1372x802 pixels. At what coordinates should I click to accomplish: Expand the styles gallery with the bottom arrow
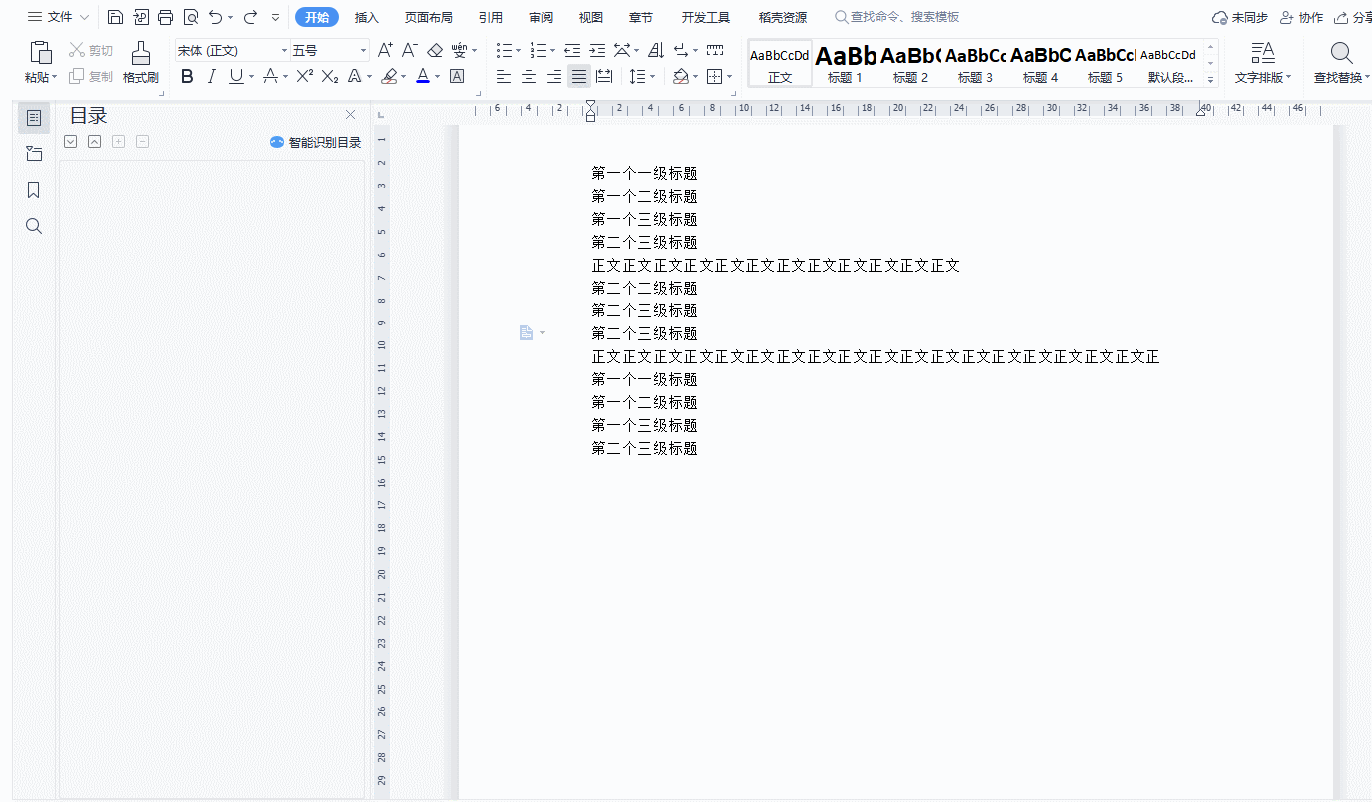pyautogui.click(x=1211, y=80)
